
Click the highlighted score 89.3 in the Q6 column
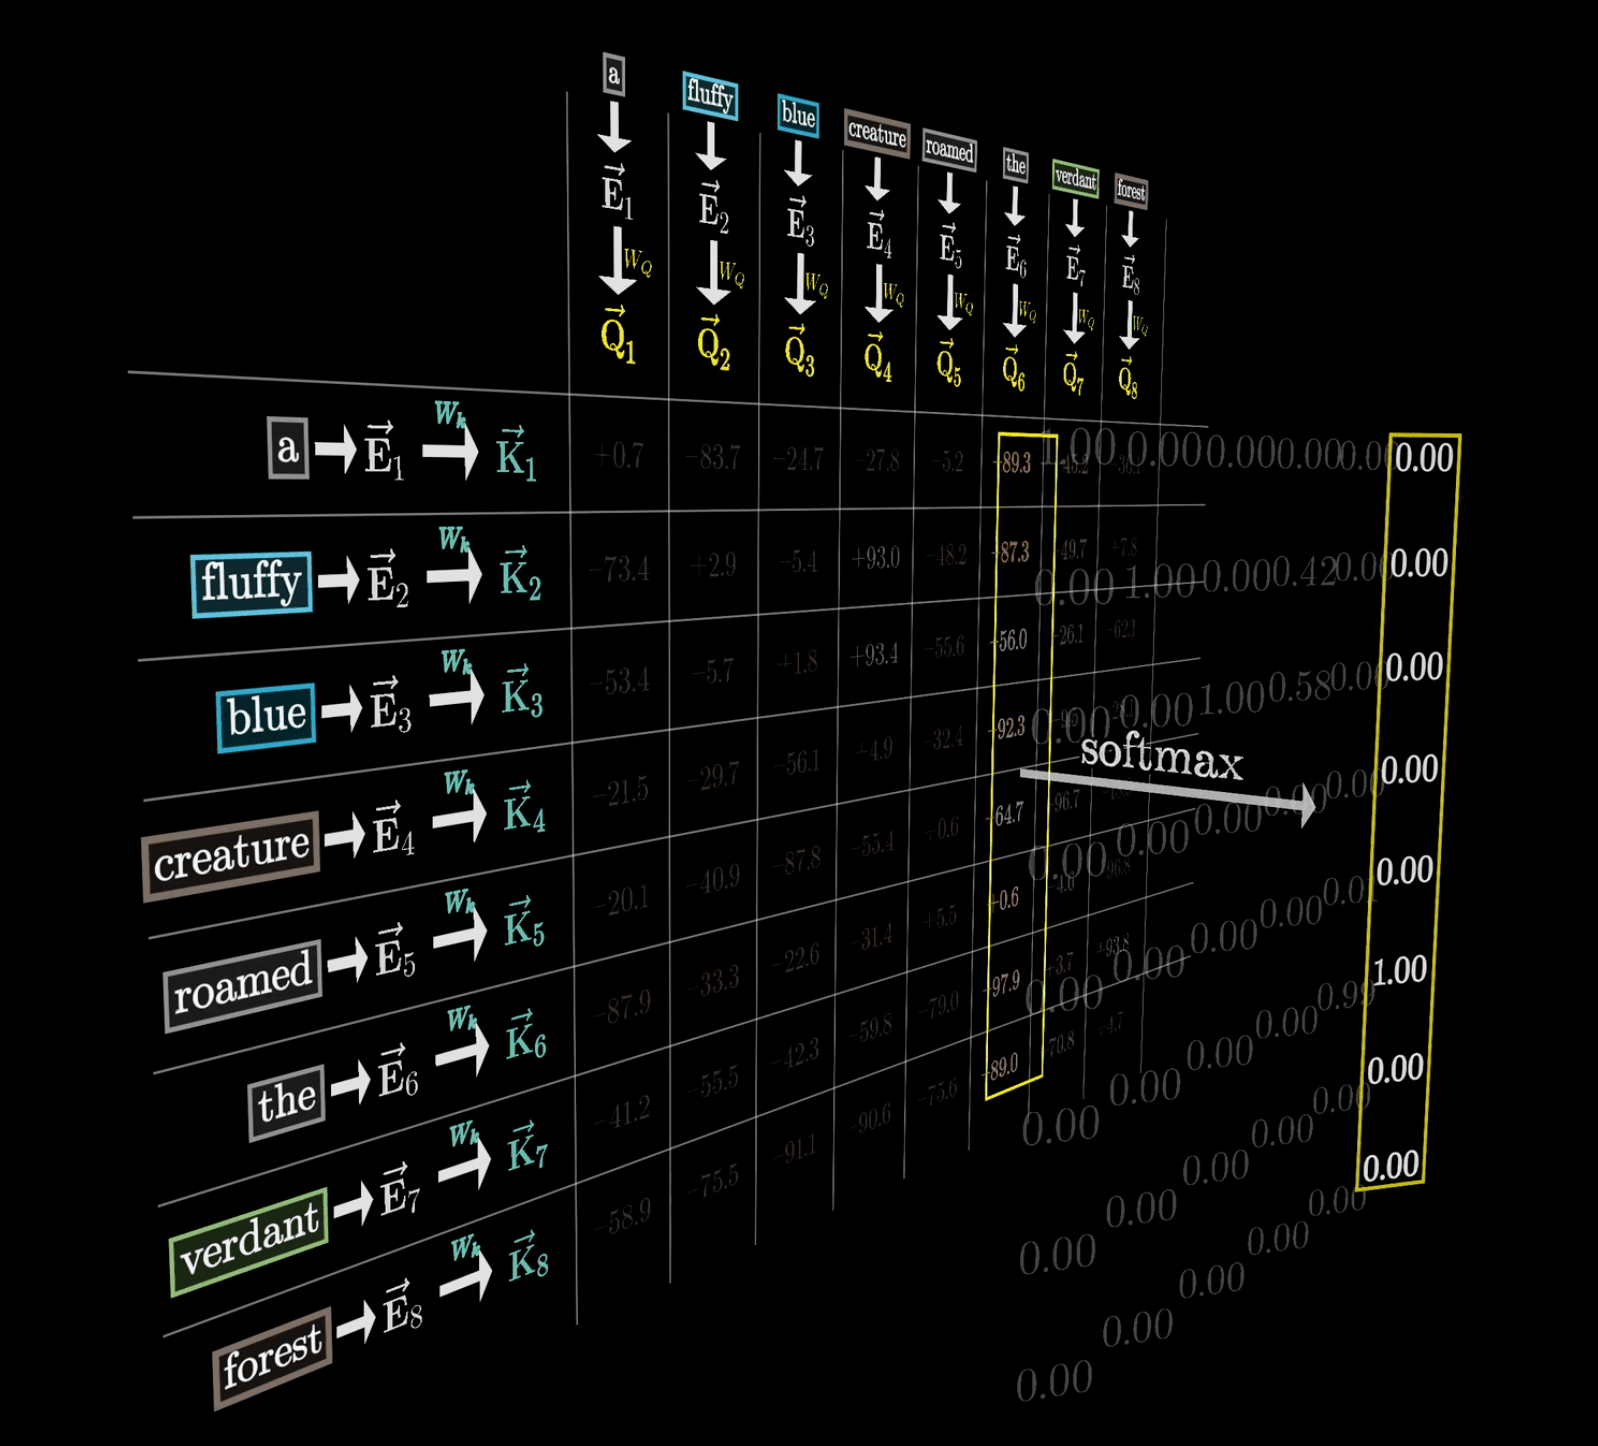click(1012, 462)
